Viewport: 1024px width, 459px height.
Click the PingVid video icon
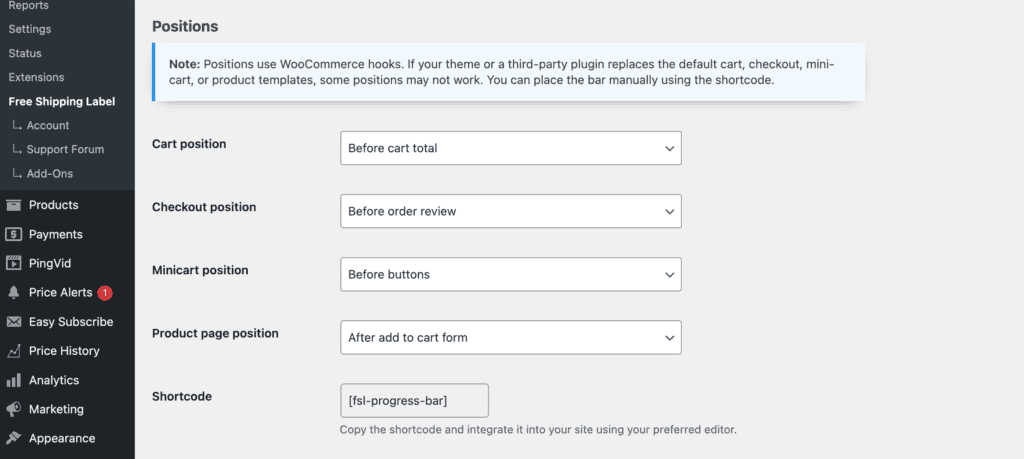click(14, 263)
